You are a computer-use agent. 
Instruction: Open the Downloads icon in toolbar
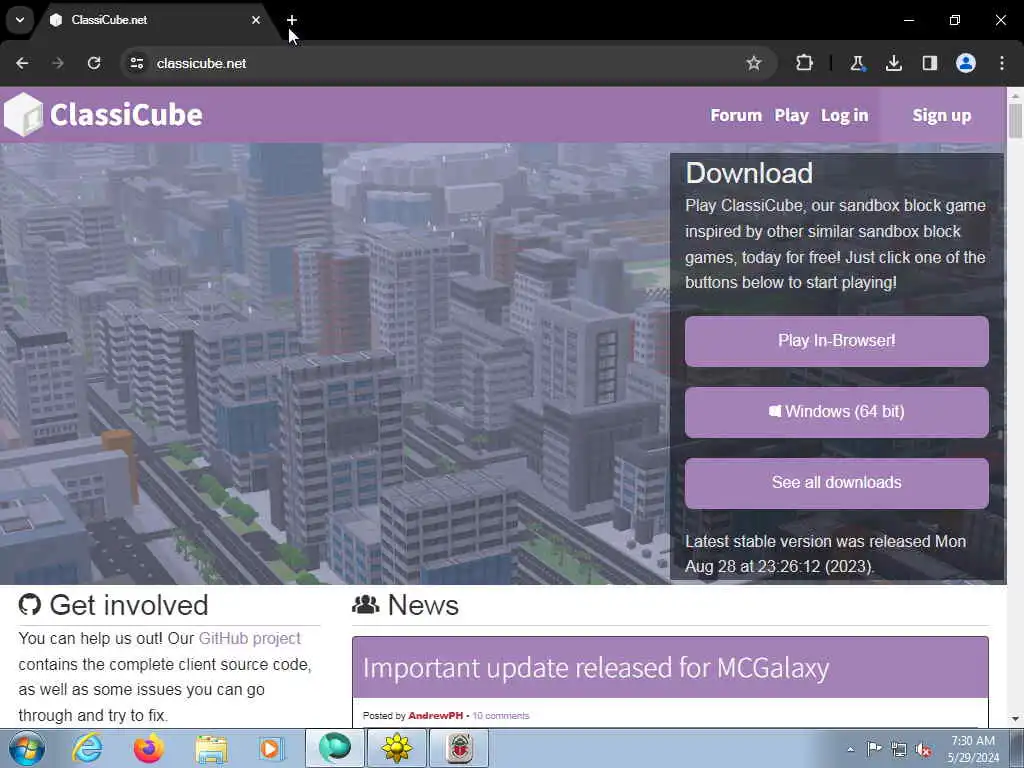click(x=893, y=63)
